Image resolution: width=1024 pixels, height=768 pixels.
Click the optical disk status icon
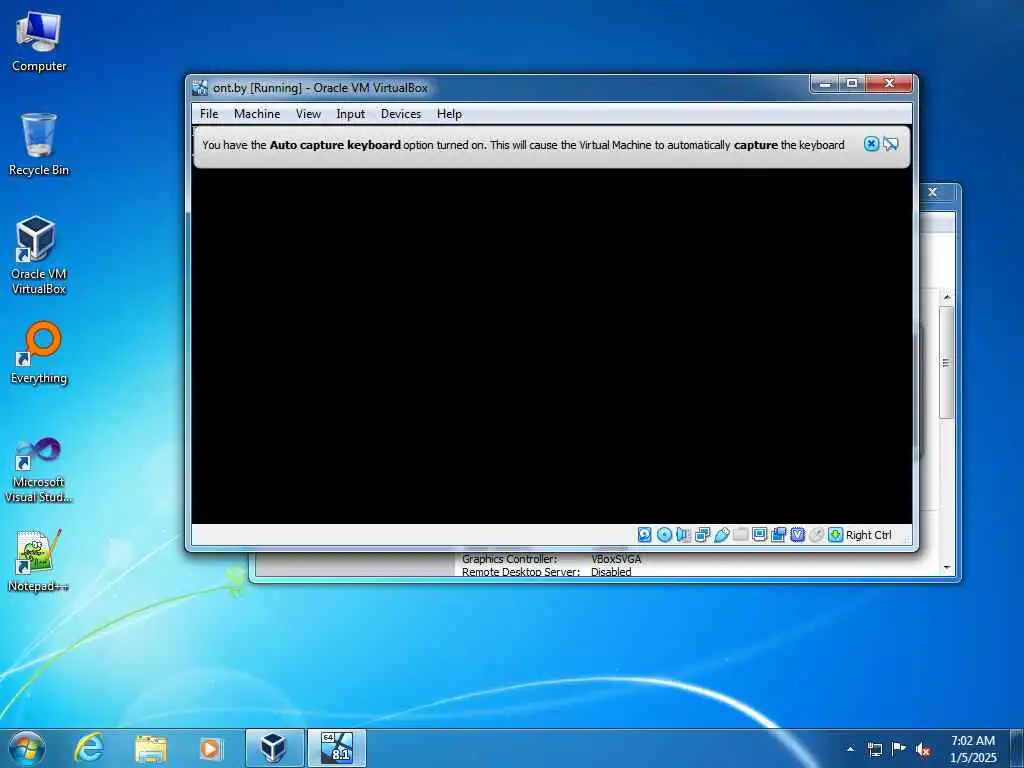664,535
